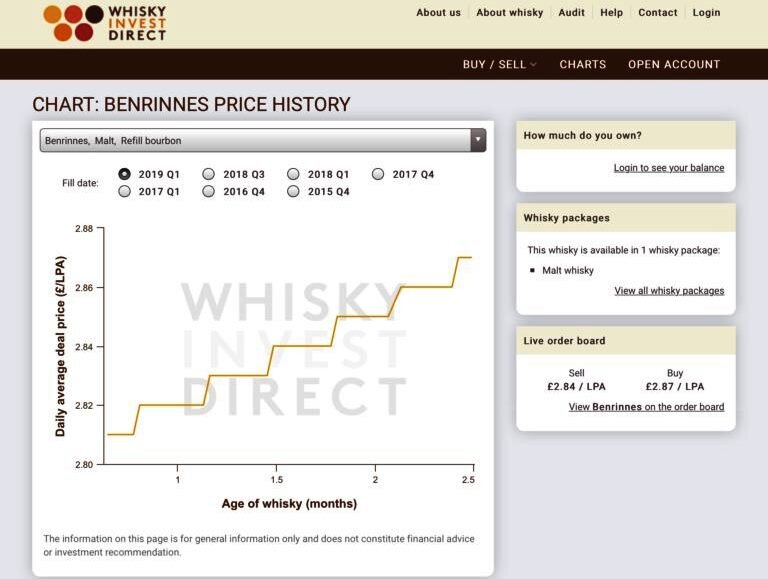Open the Benrinnes, Malt, Refill bourbon dropdown
This screenshot has height=579, width=768.
coord(263,141)
